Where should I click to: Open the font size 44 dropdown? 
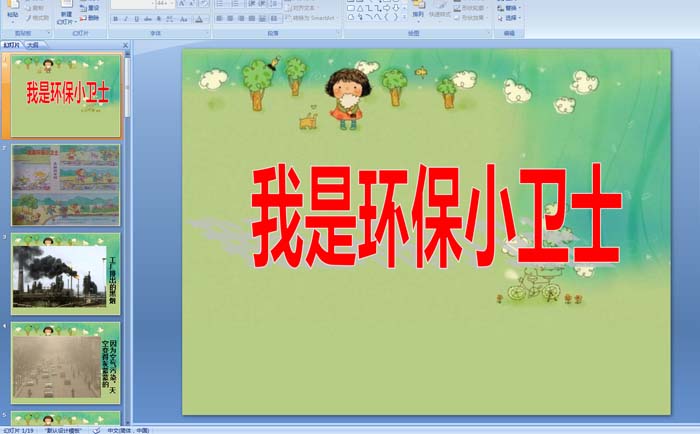172,4
